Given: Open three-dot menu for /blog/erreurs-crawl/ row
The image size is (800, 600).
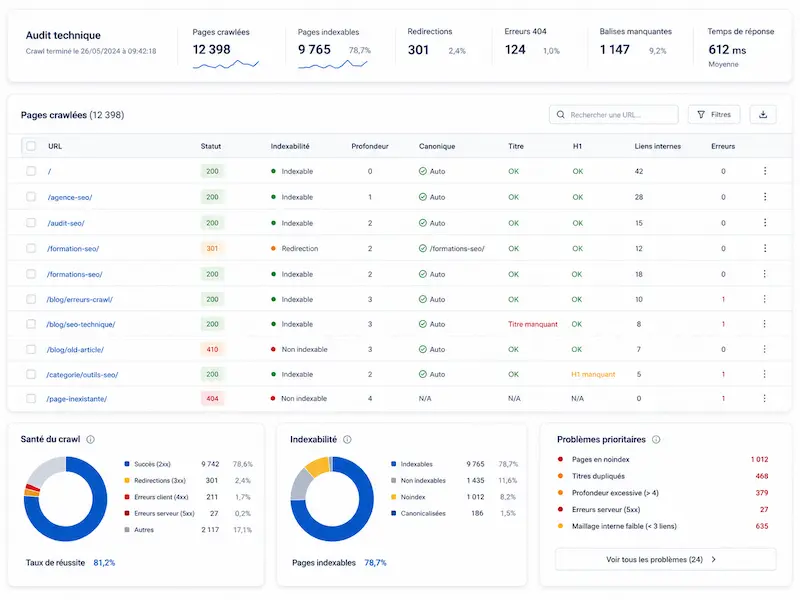Looking at the screenshot, I should pos(764,299).
